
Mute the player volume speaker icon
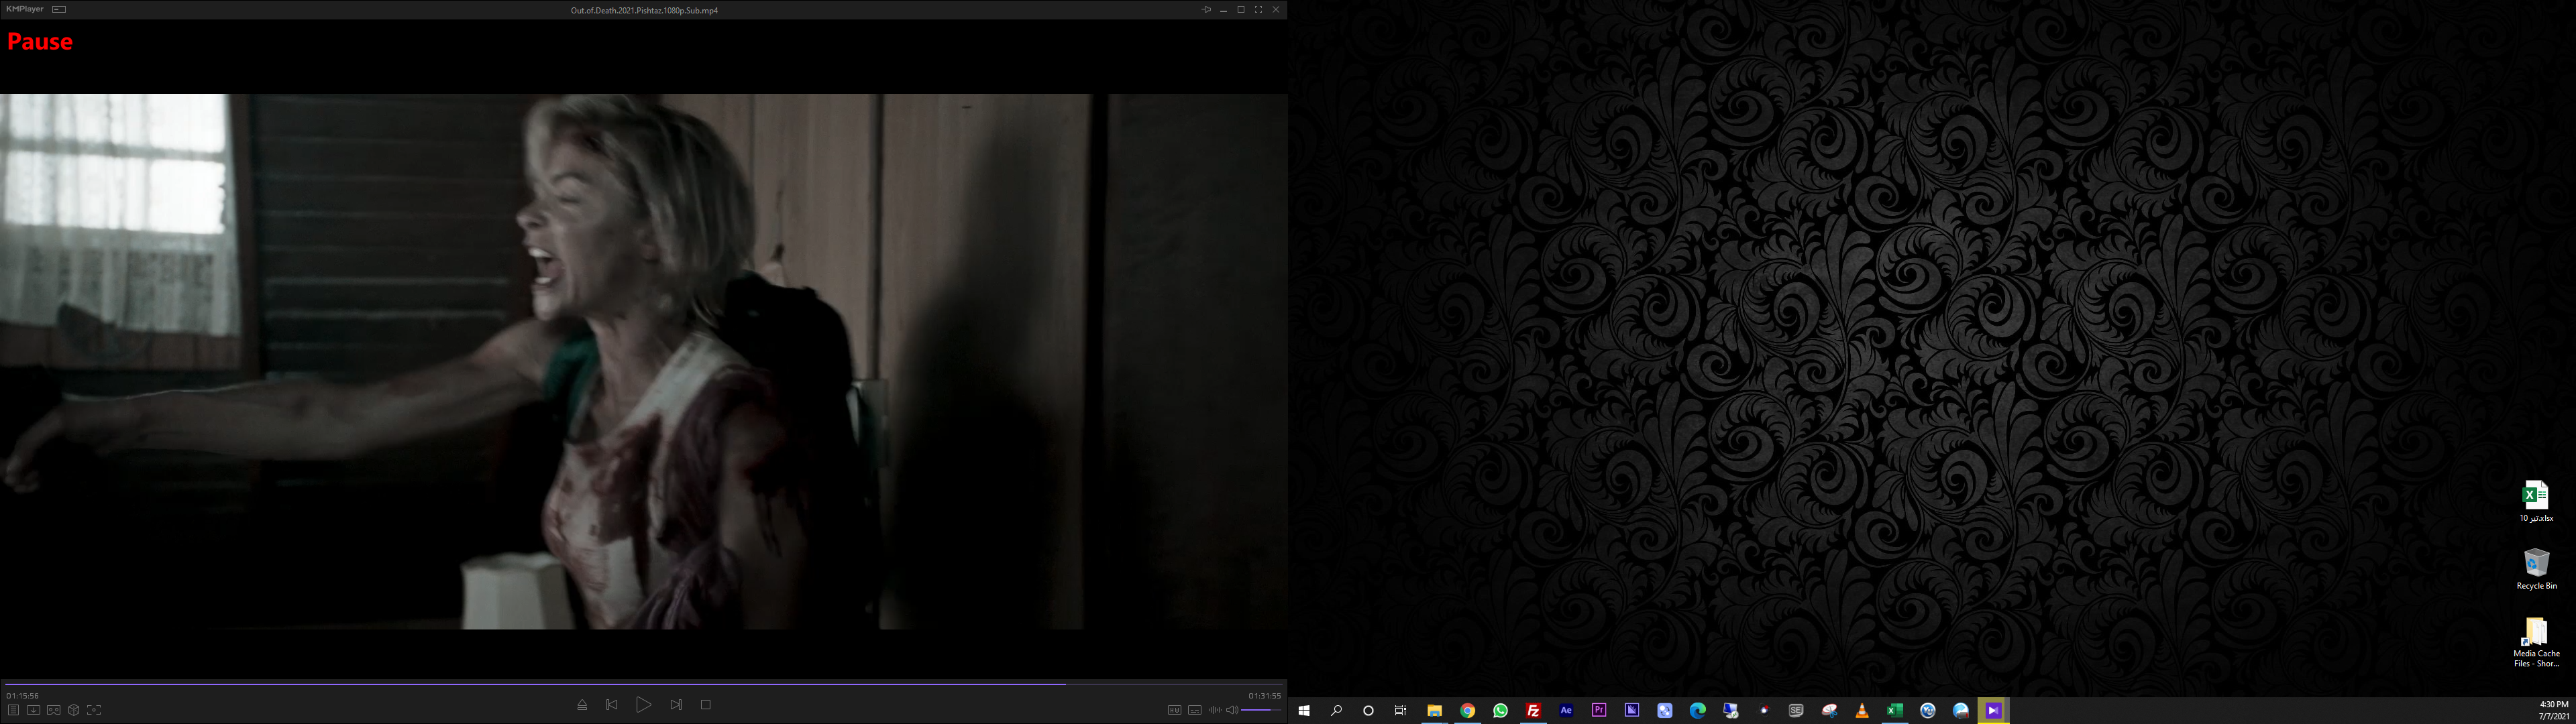[1232, 710]
